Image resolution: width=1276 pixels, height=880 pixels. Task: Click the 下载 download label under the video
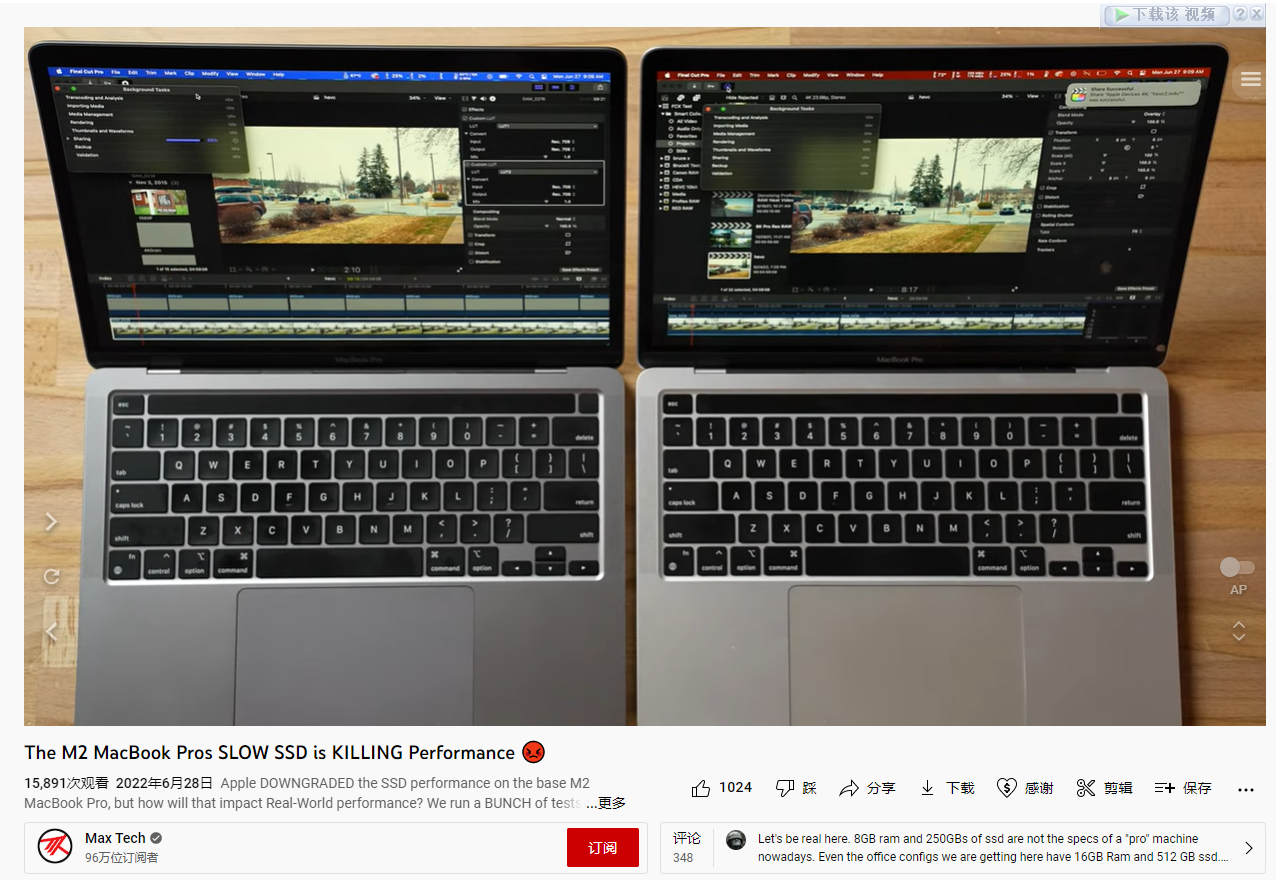click(960, 788)
